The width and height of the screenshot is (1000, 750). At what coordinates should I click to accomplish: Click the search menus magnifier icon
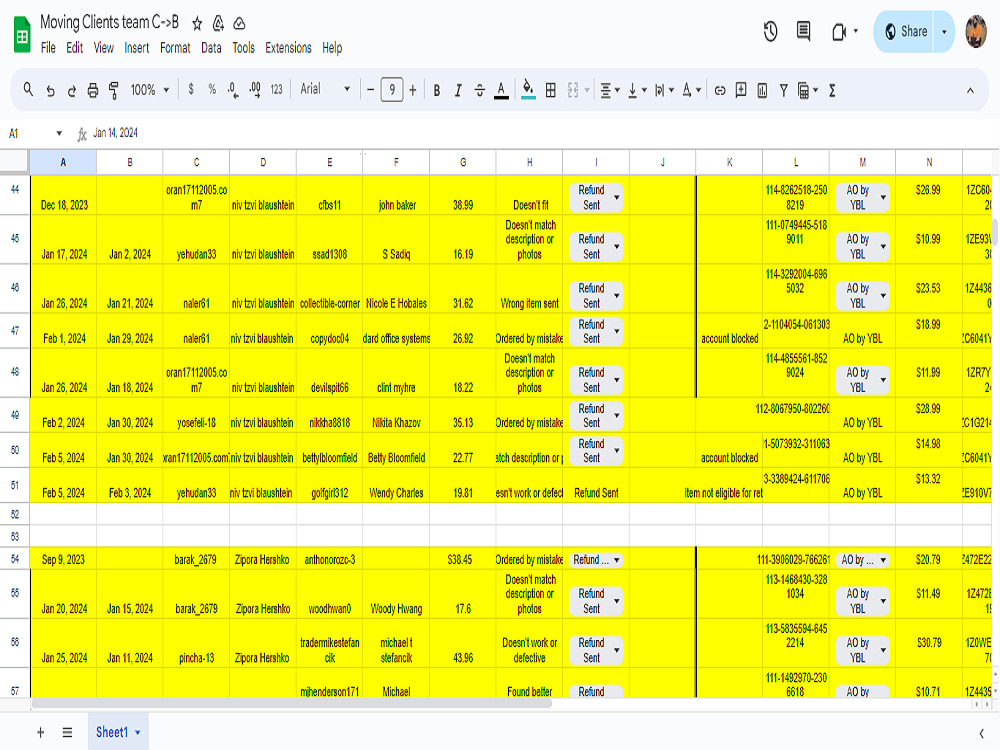28,90
